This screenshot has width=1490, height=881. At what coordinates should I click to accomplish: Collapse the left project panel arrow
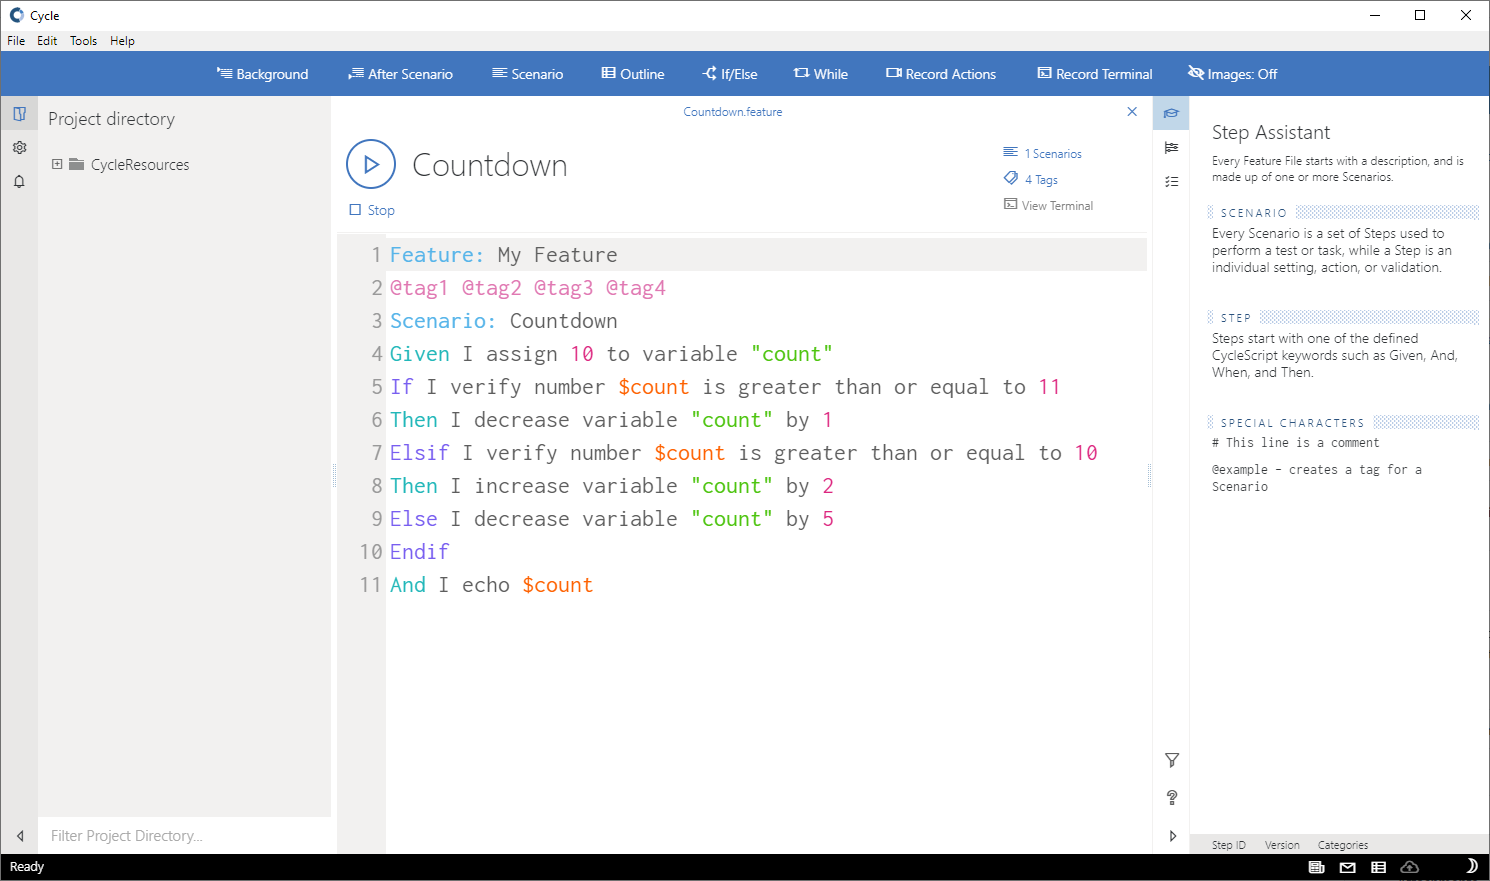pyautogui.click(x=20, y=836)
